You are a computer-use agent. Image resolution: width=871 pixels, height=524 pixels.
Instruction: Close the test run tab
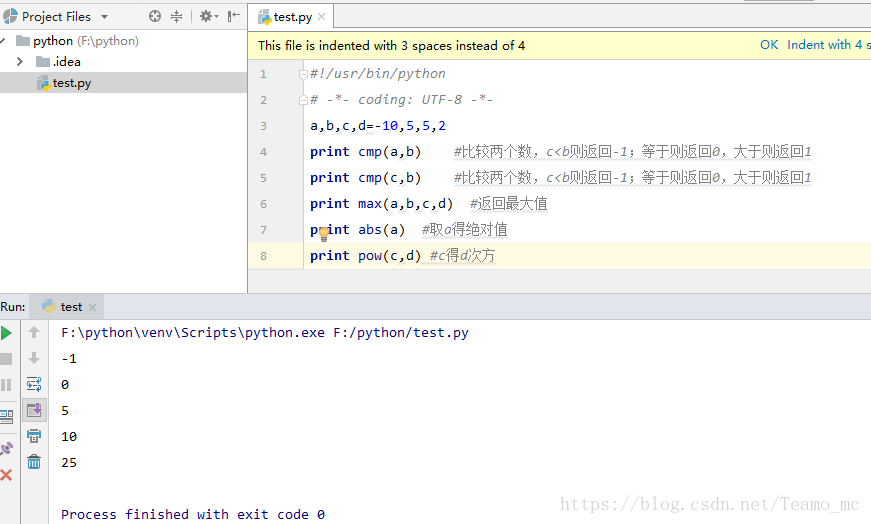(x=93, y=307)
